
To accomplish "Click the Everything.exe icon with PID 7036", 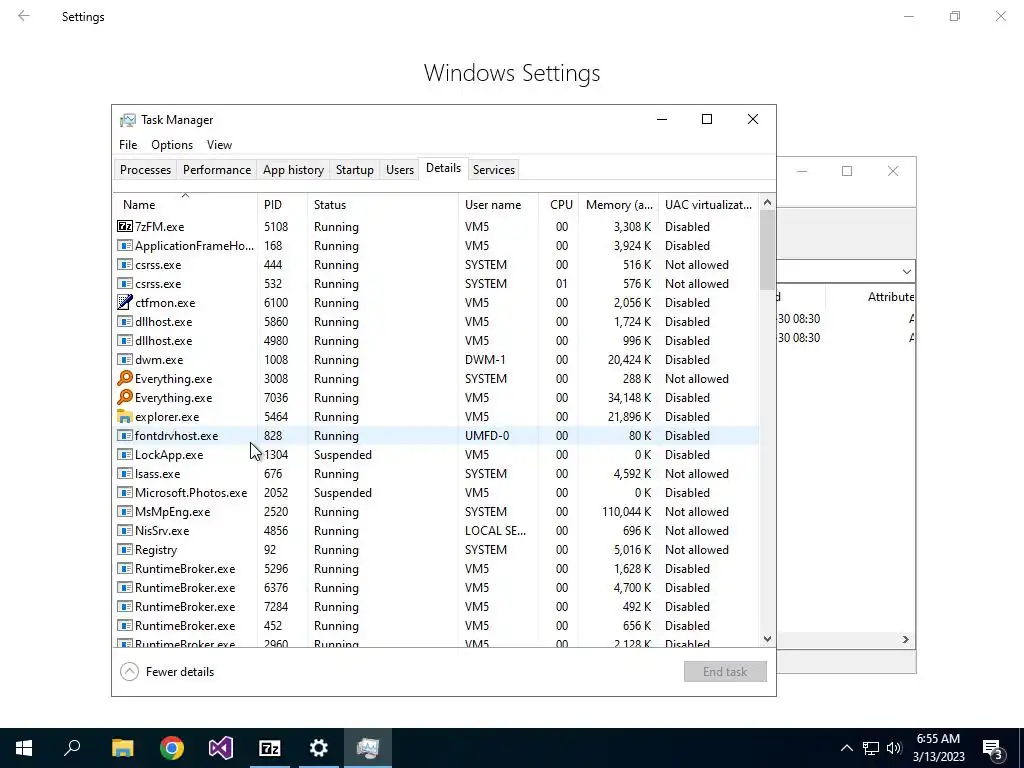I will click(125, 397).
